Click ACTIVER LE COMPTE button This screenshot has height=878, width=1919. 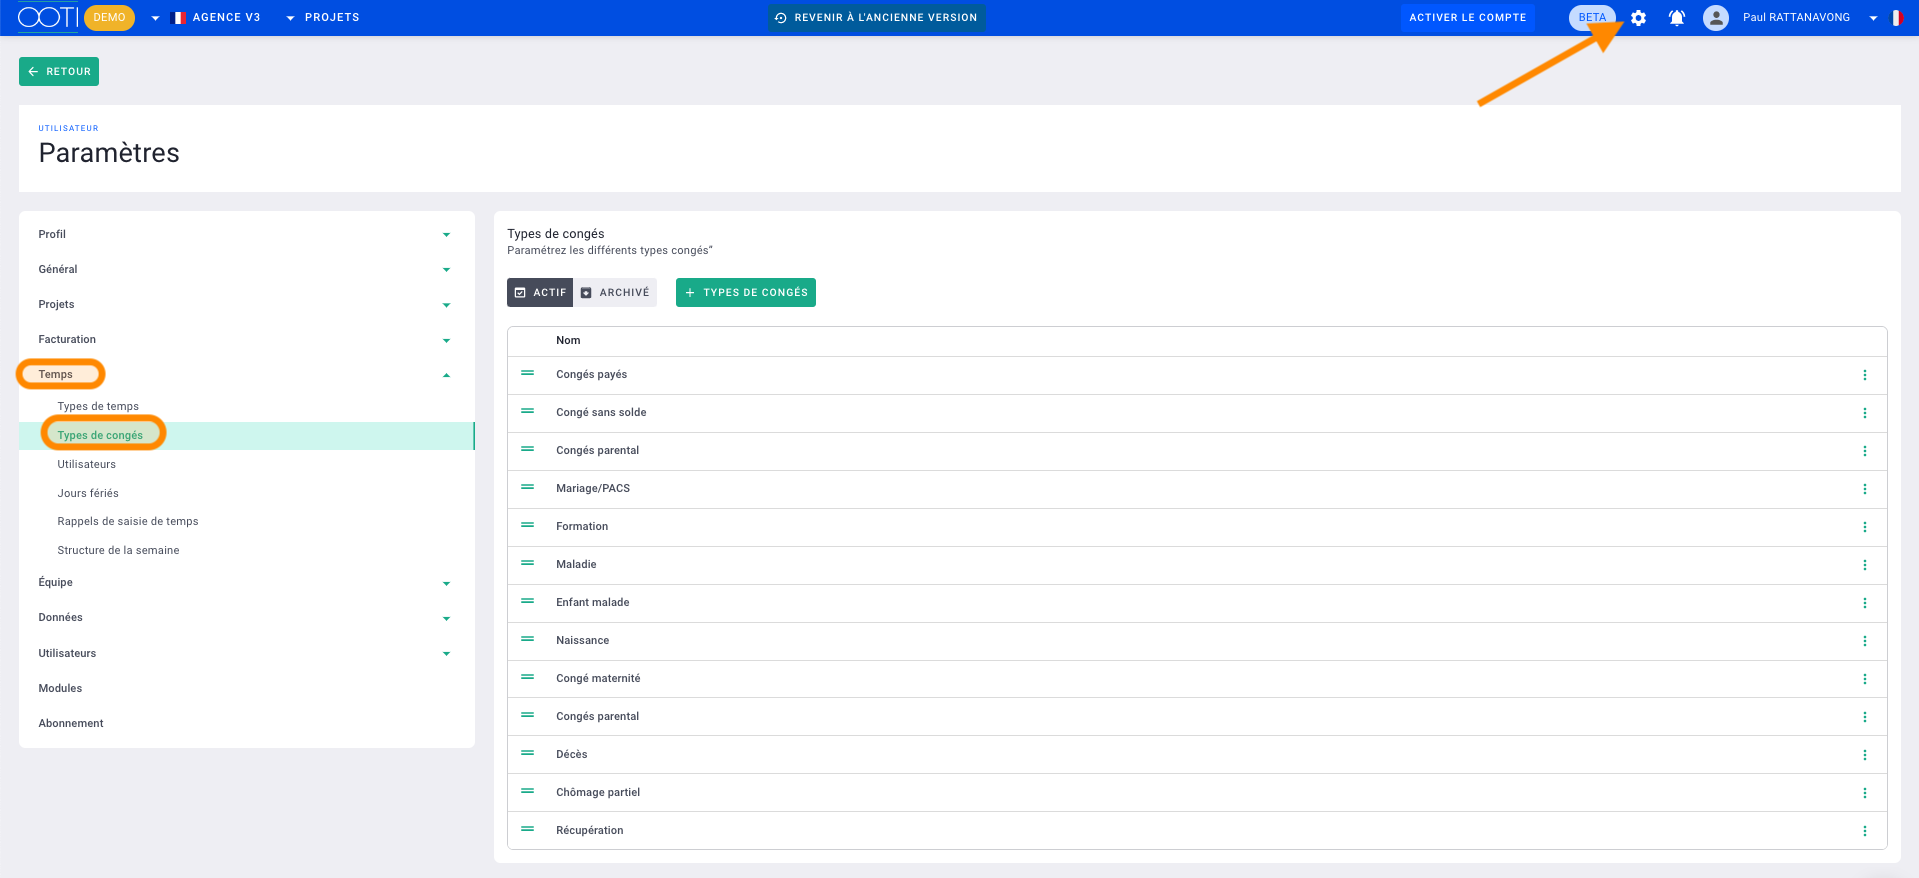[x=1467, y=17]
